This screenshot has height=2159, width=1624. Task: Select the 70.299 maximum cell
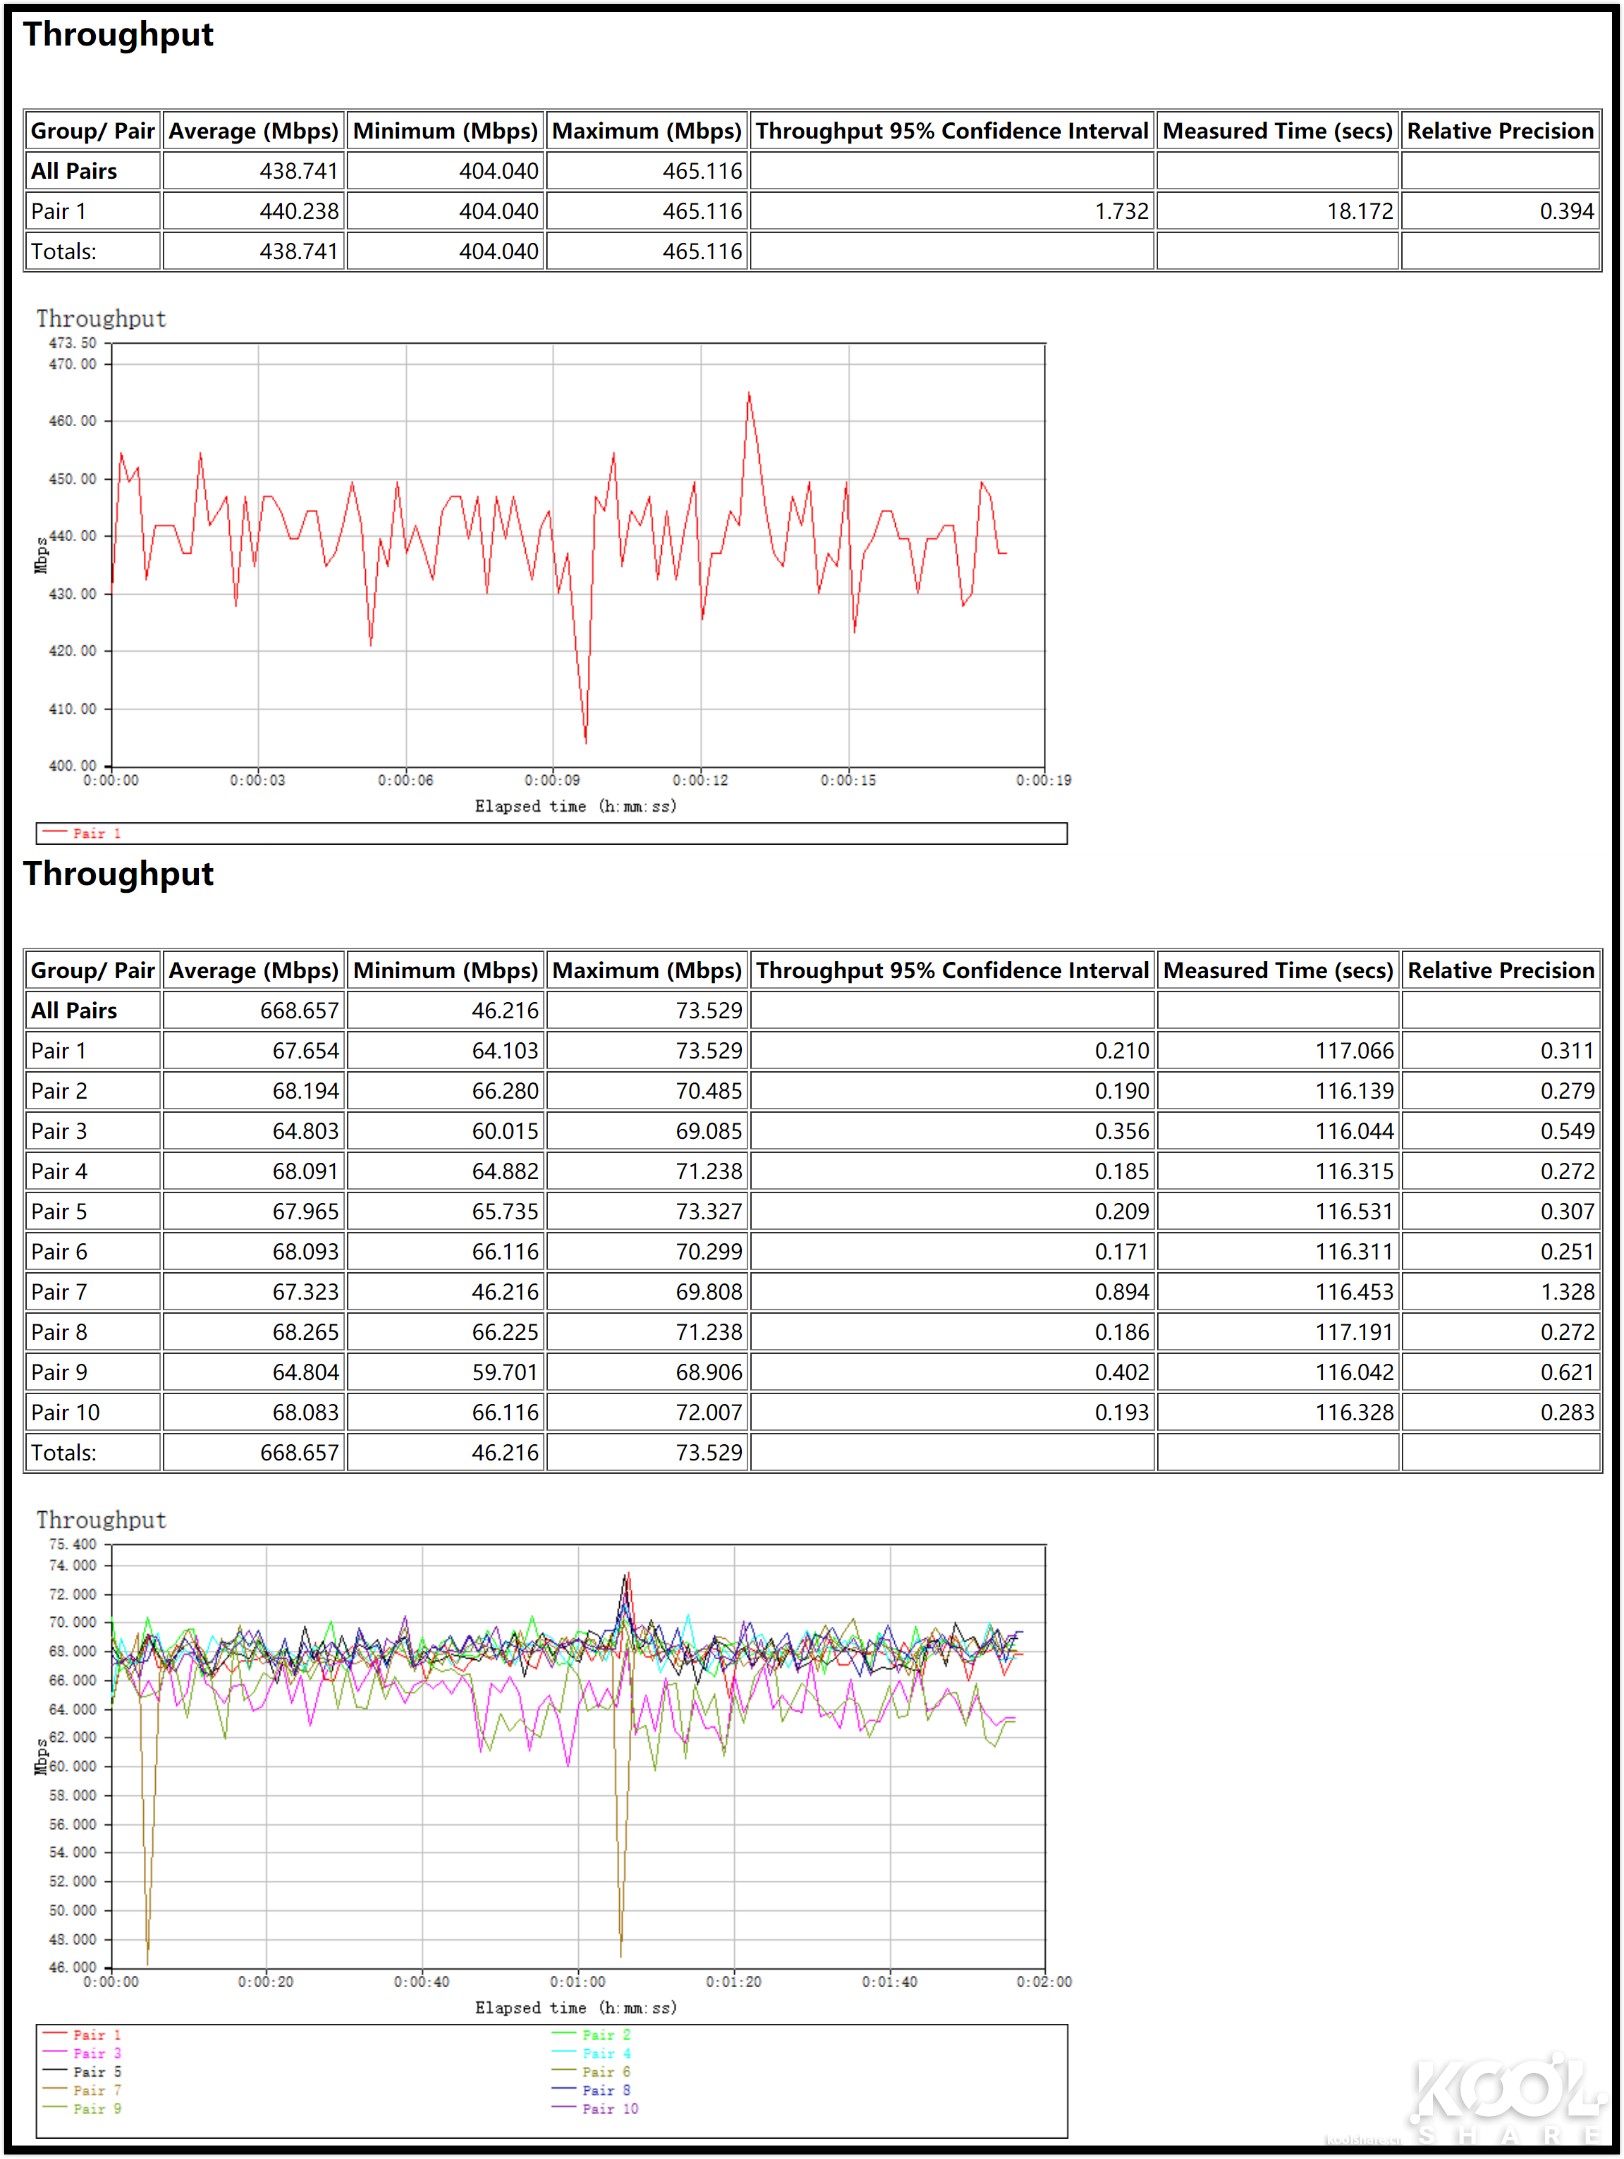coord(647,1252)
